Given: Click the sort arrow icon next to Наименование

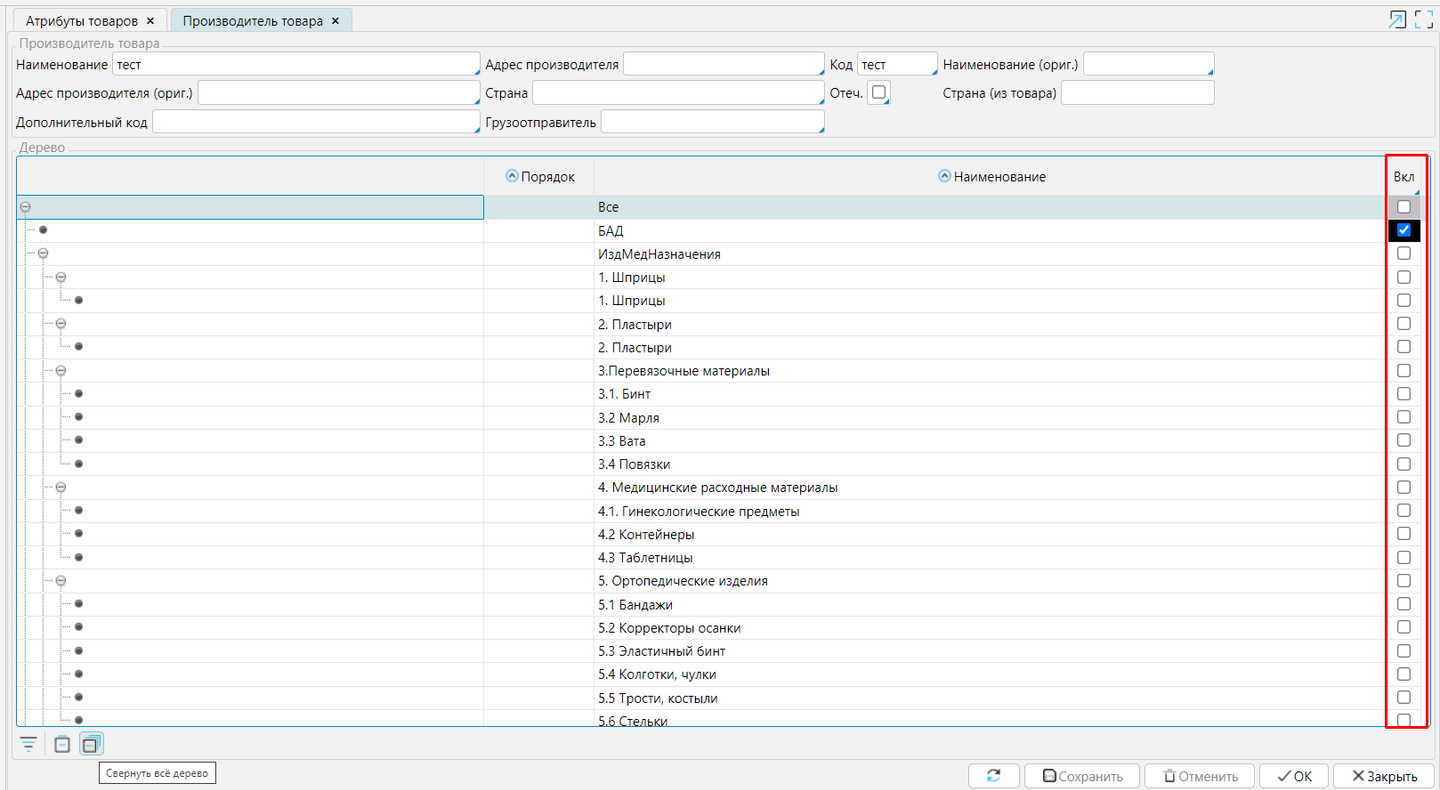Looking at the screenshot, I should [943, 176].
